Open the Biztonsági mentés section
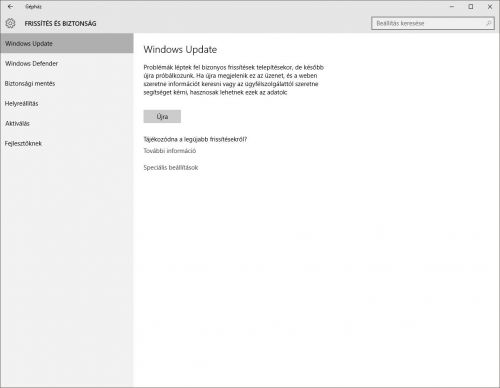Image resolution: width=500 pixels, height=388 pixels. (x=67, y=83)
